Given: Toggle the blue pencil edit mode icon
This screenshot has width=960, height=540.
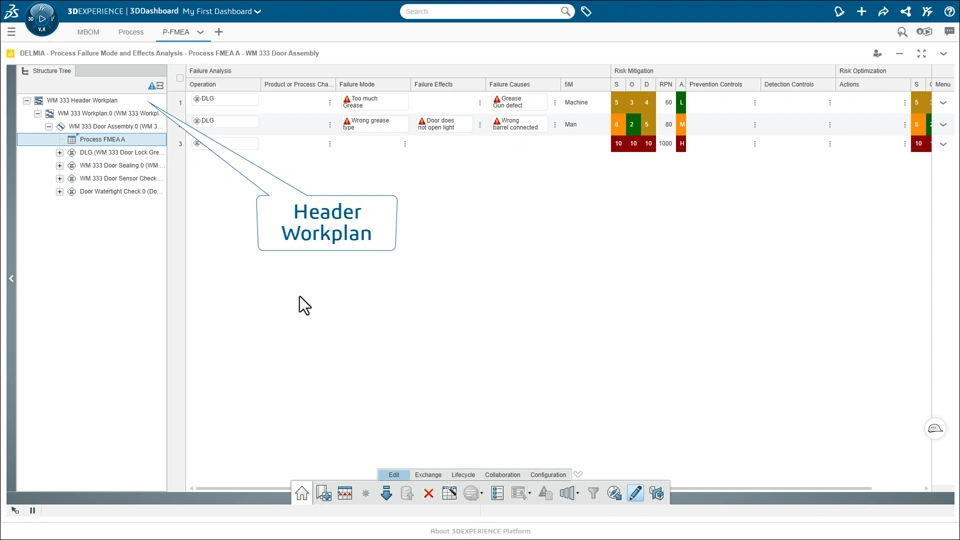Looking at the screenshot, I should point(636,493).
